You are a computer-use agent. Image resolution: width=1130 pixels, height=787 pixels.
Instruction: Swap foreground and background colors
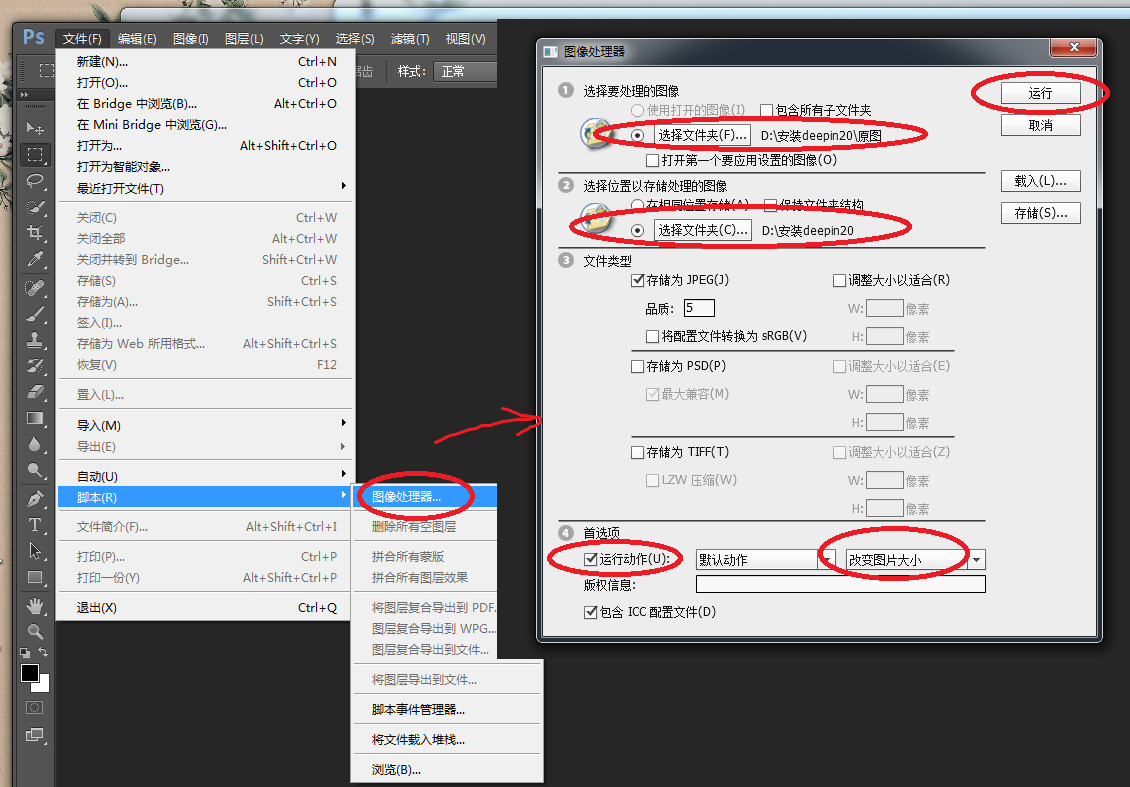pyautogui.click(x=43, y=652)
